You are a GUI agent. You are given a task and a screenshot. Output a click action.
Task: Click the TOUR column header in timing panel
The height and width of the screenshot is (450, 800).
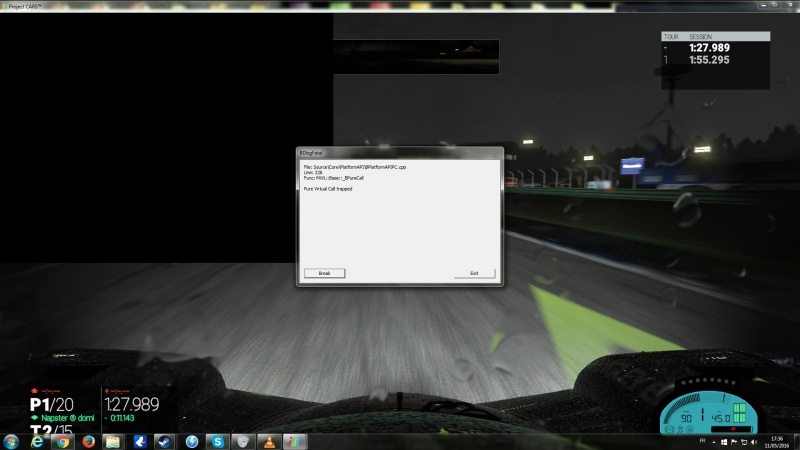(671, 37)
